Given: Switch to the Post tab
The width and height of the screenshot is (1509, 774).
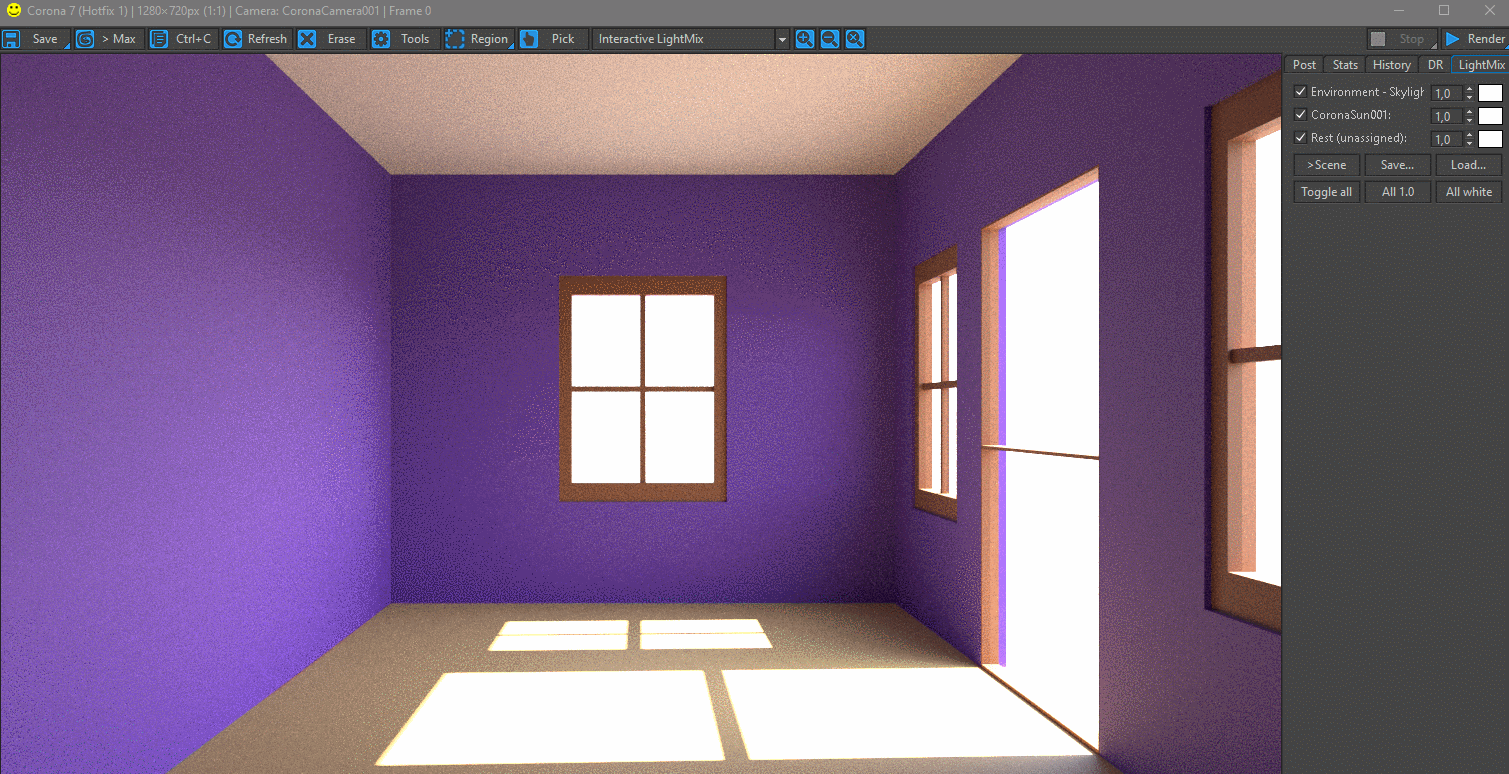Looking at the screenshot, I should point(1304,65).
